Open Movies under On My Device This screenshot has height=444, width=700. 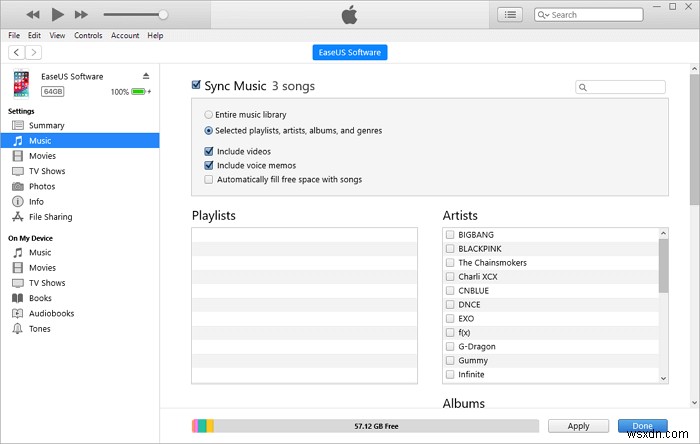click(80, 268)
